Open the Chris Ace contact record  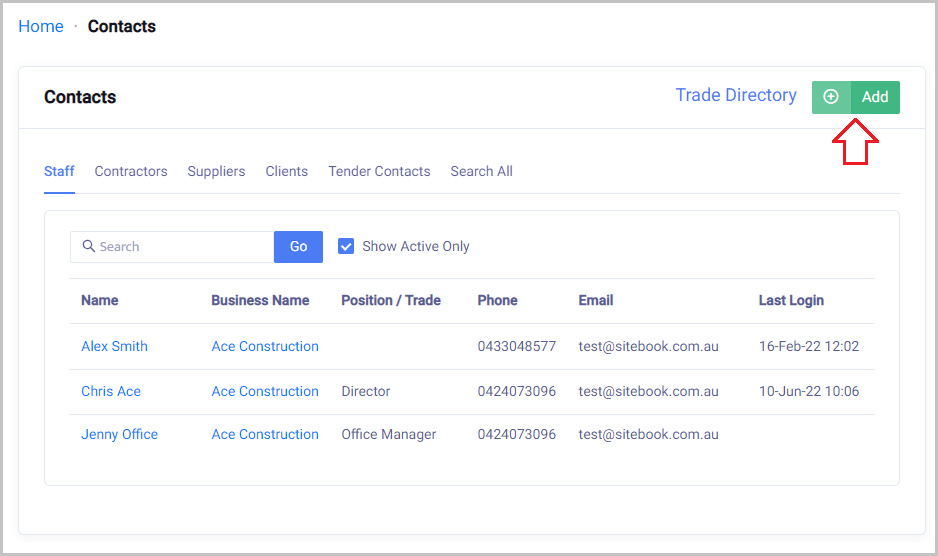coord(111,391)
